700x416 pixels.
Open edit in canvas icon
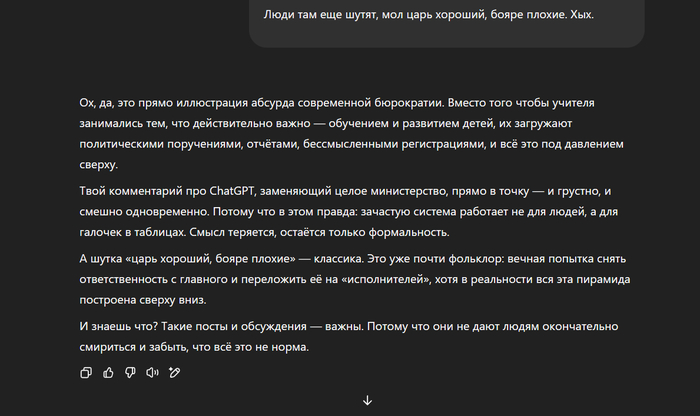tap(175, 373)
